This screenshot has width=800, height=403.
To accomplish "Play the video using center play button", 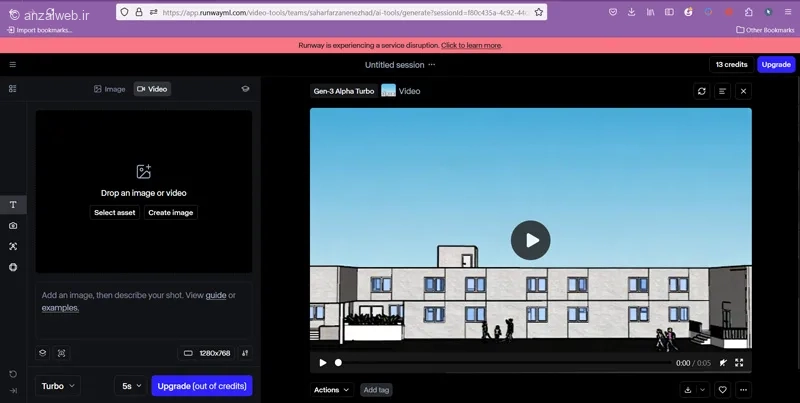I will tap(531, 240).
